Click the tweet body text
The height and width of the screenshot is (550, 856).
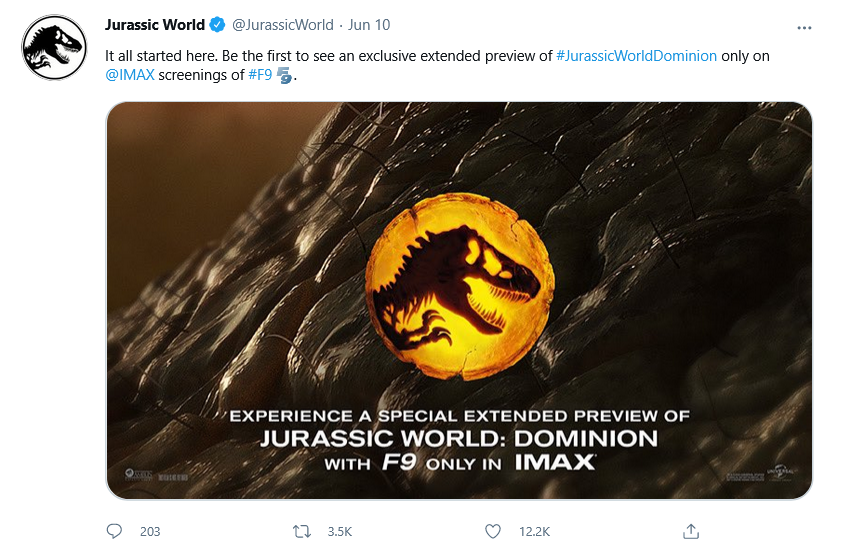437,66
